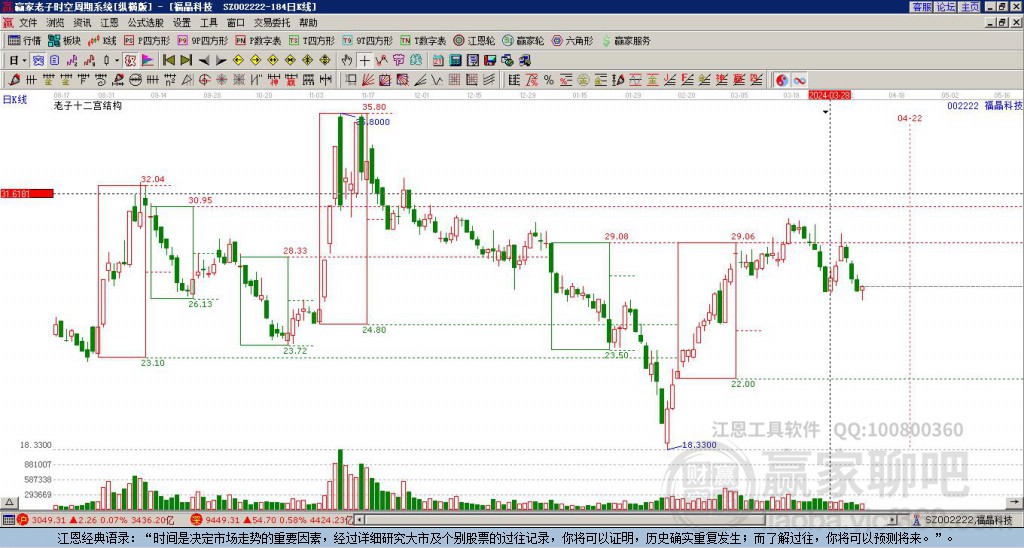
Task: Open the T数字表 time table
Action: (x=423, y=40)
